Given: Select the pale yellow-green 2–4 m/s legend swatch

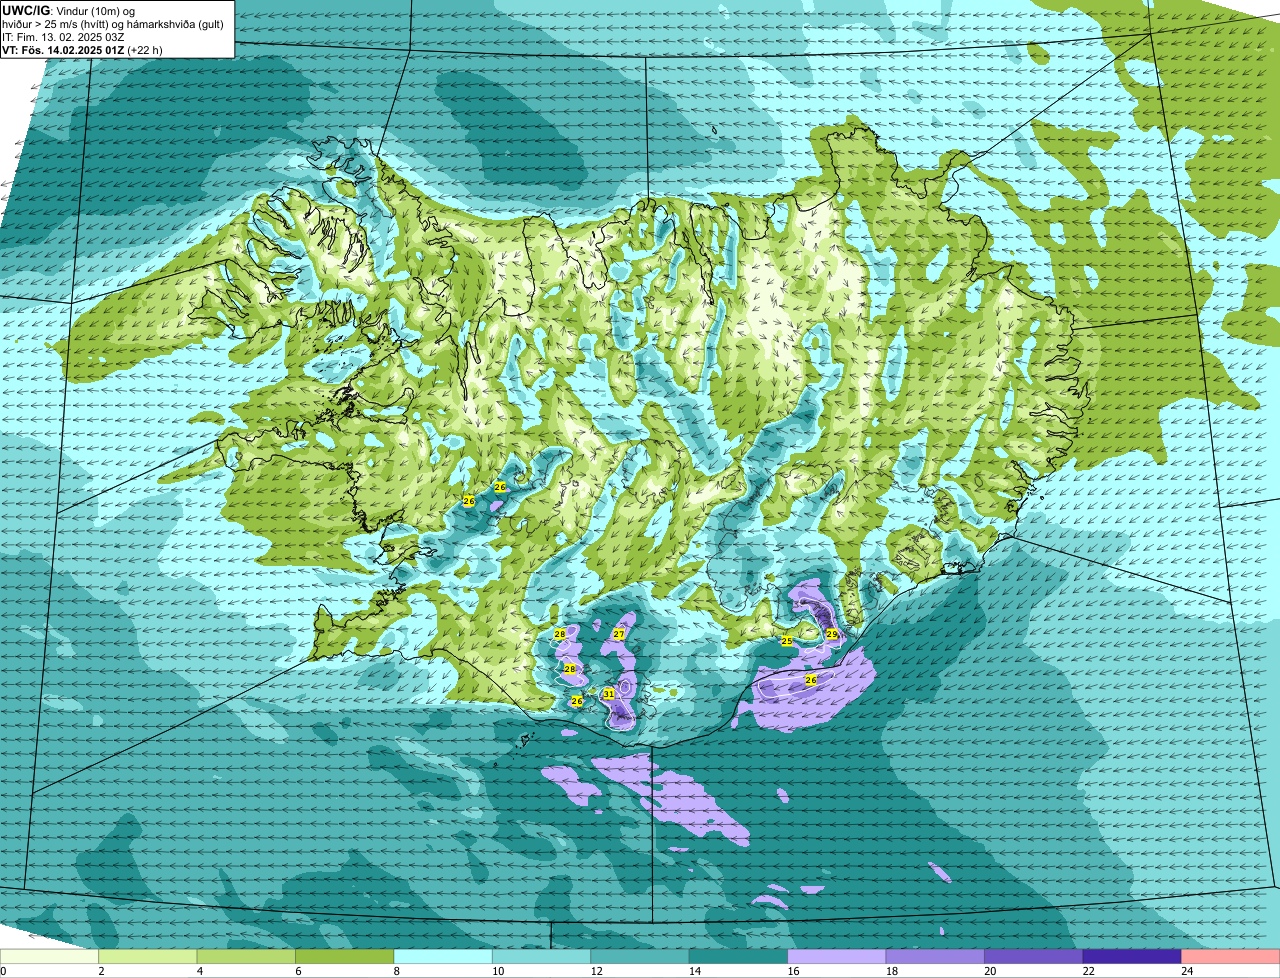Looking at the screenshot, I should point(148,957).
